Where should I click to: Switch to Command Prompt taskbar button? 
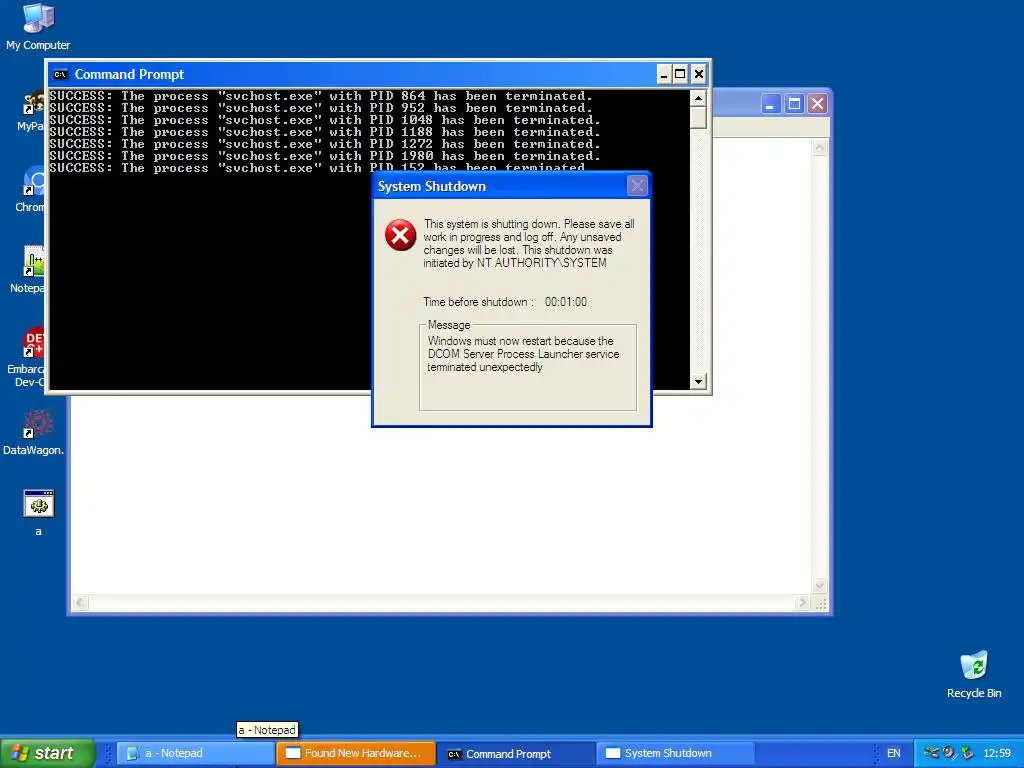515,753
